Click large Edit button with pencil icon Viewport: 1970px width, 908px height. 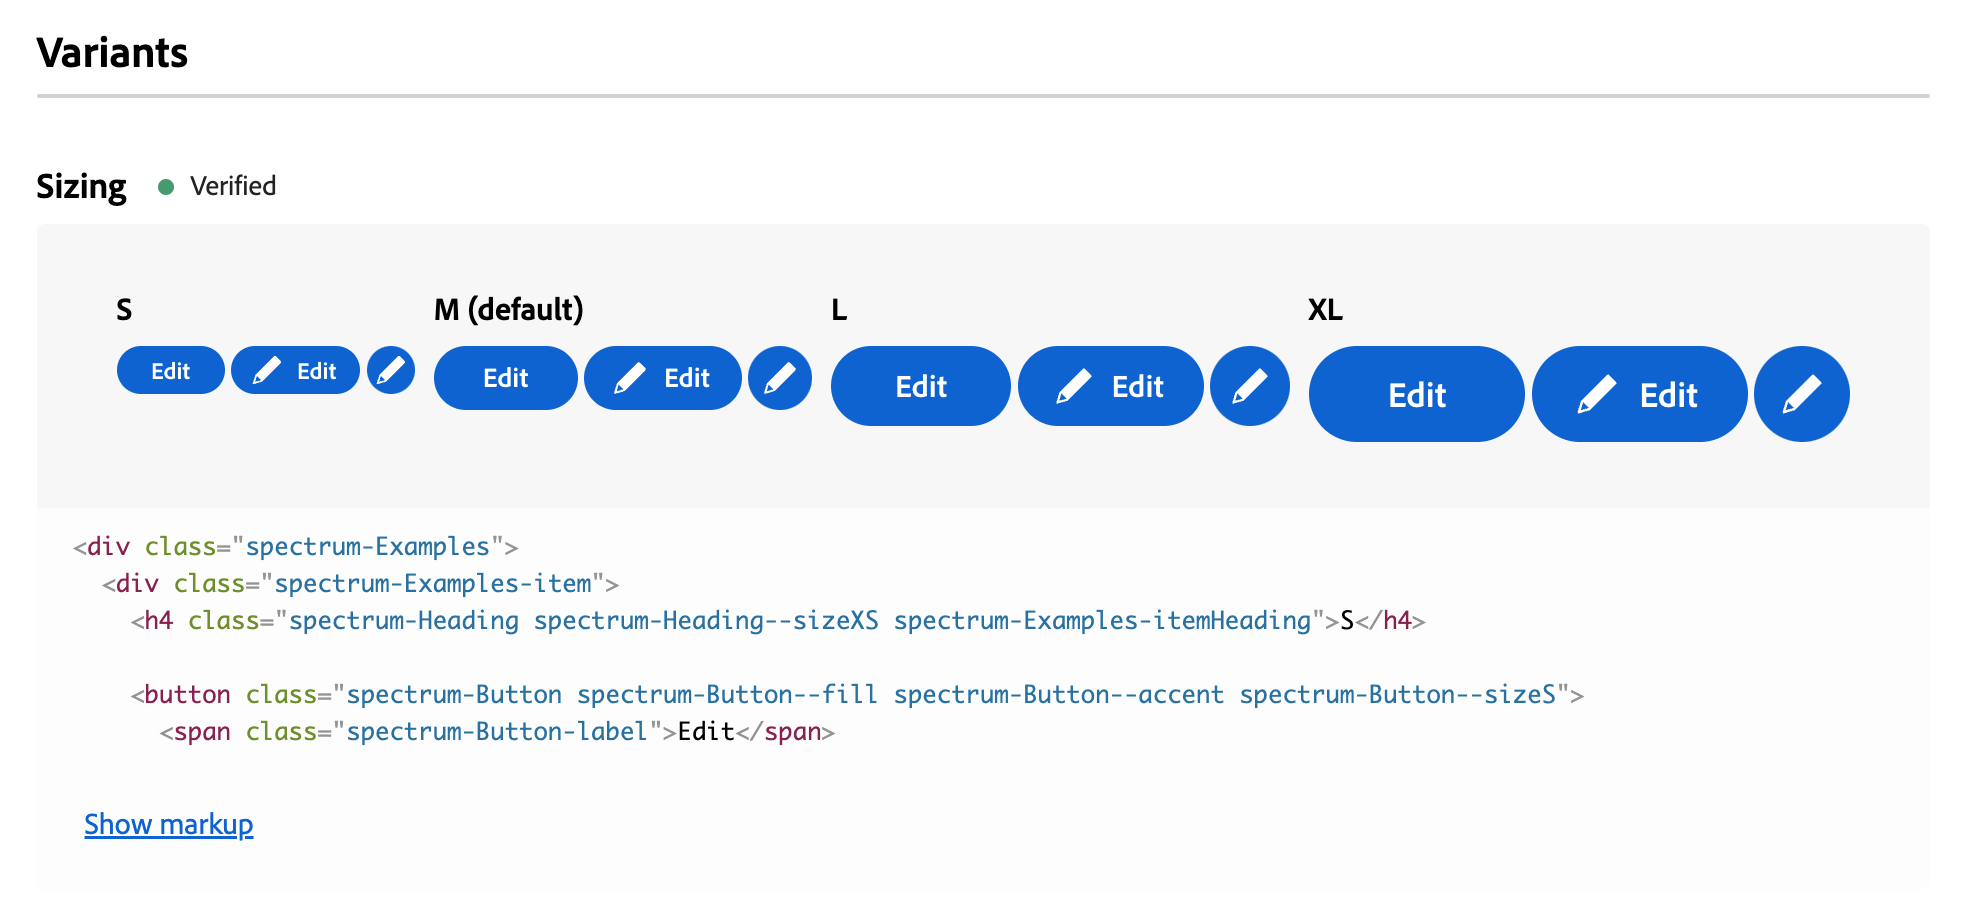[x=1111, y=386]
